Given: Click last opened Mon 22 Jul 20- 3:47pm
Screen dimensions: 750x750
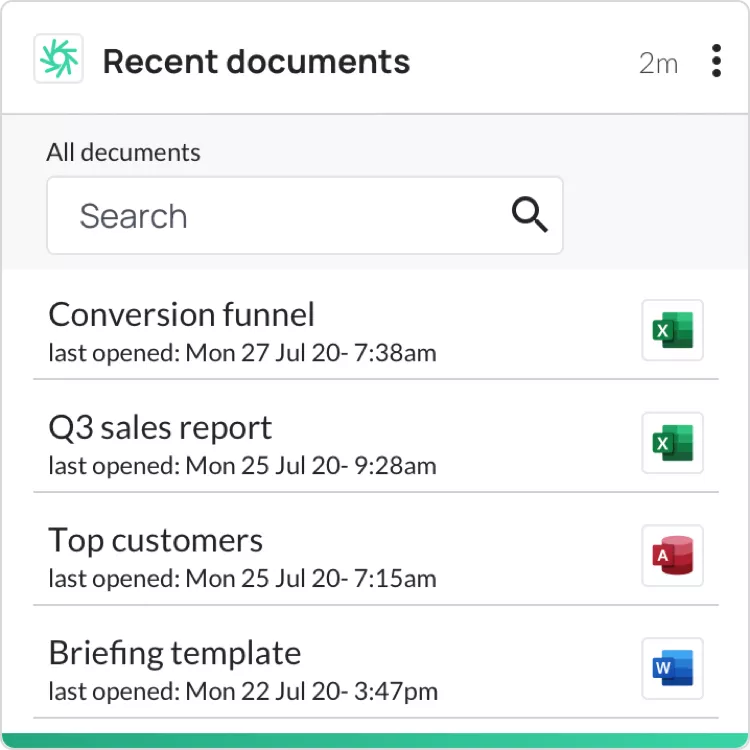Looking at the screenshot, I should [x=243, y=692].
